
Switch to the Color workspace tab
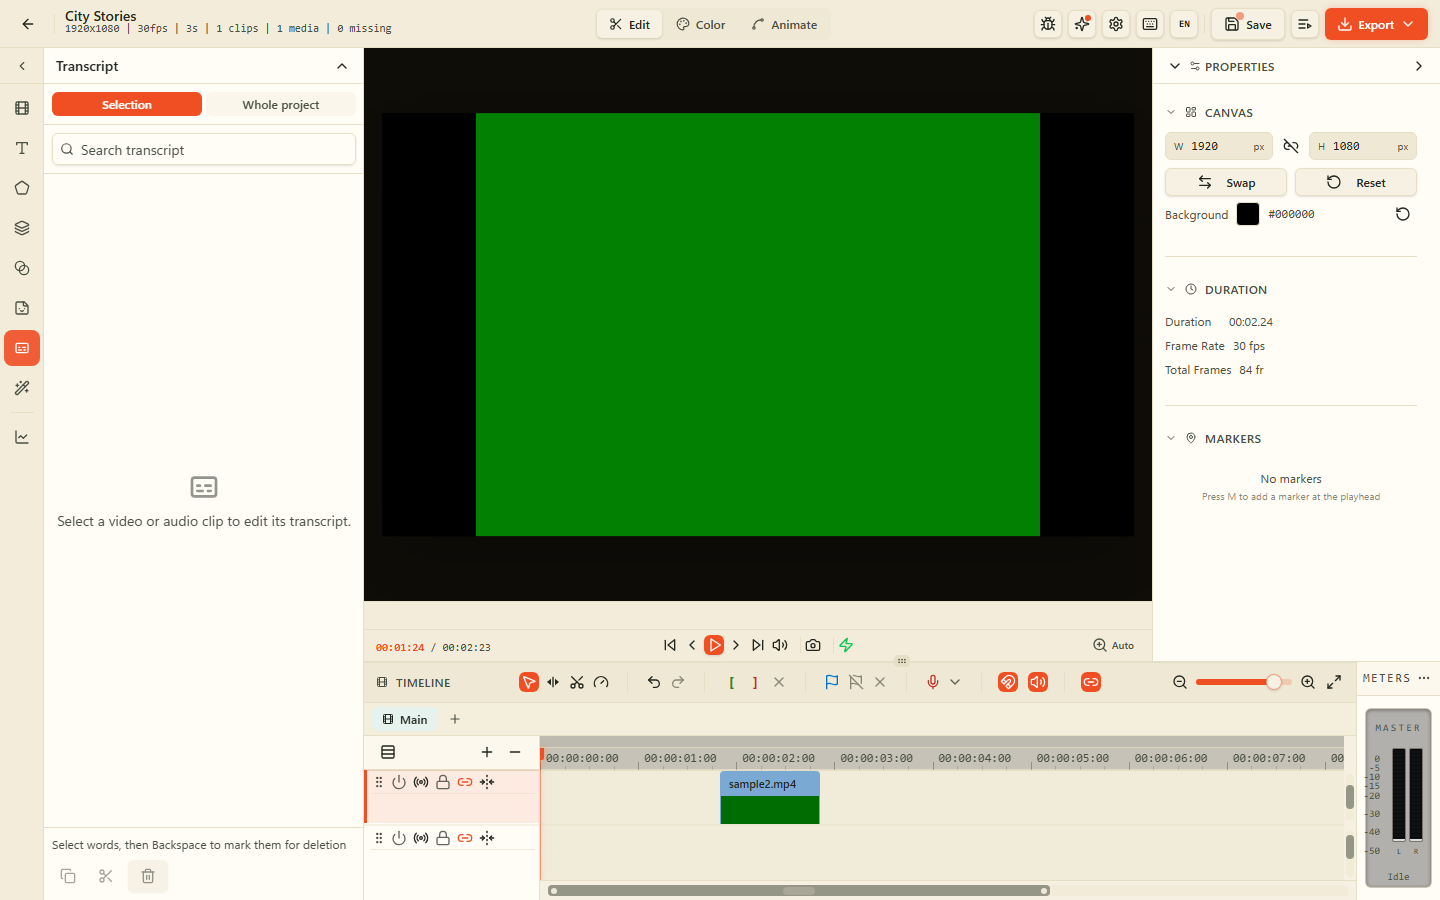(x=701, y=24)
